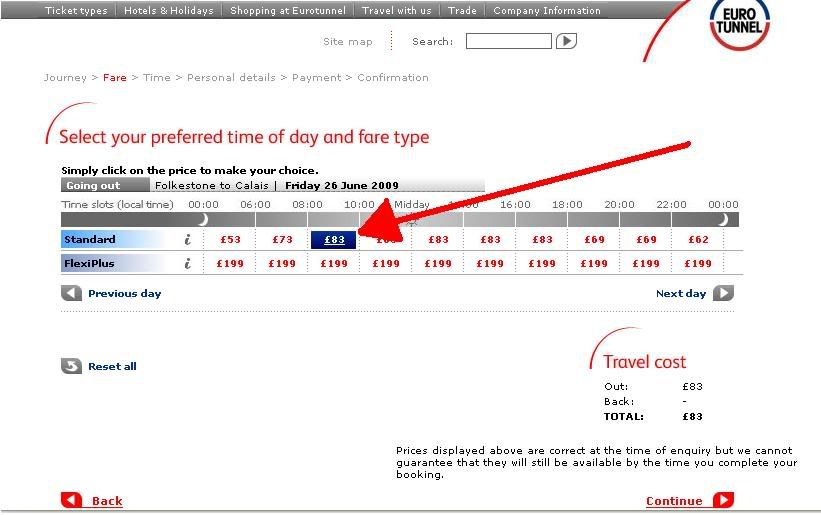Select Standard £69 fare at 20:00
Screen dimensions: 821x515
click(x=646, y=240)
